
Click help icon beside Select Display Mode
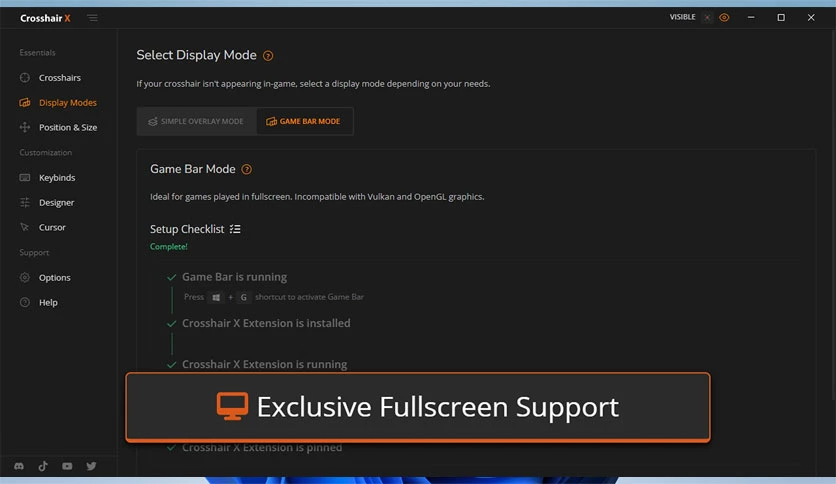(268, 55)
